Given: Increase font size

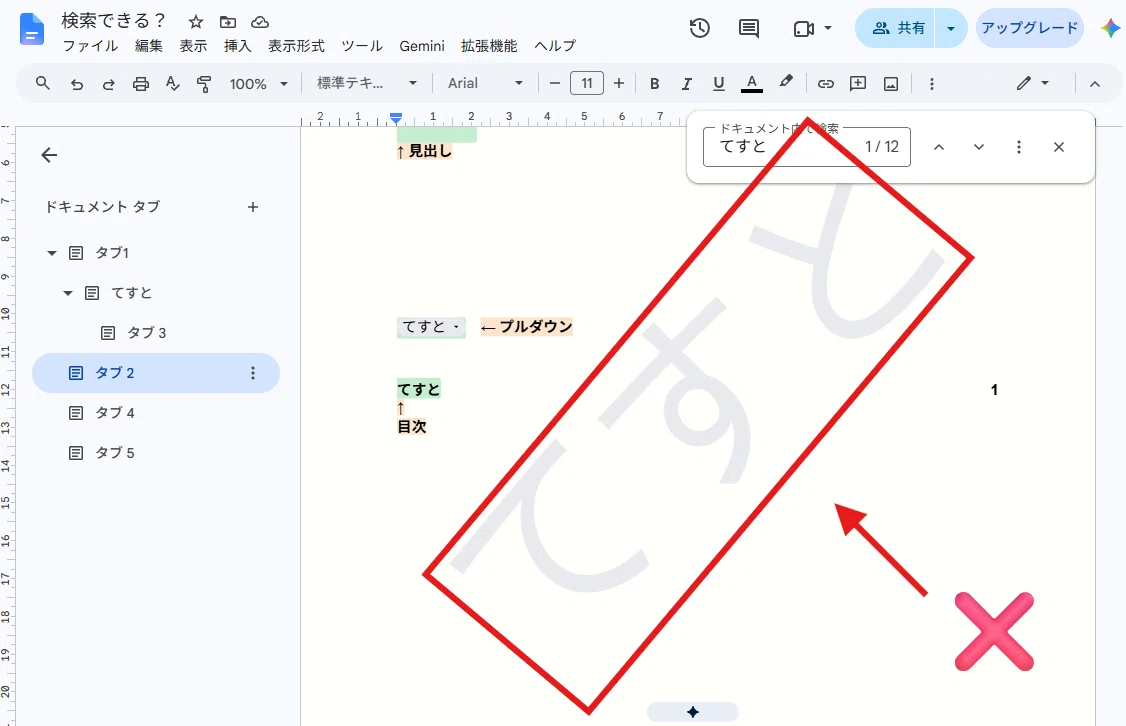Looking at the screenshot, I should click(619, 84).
